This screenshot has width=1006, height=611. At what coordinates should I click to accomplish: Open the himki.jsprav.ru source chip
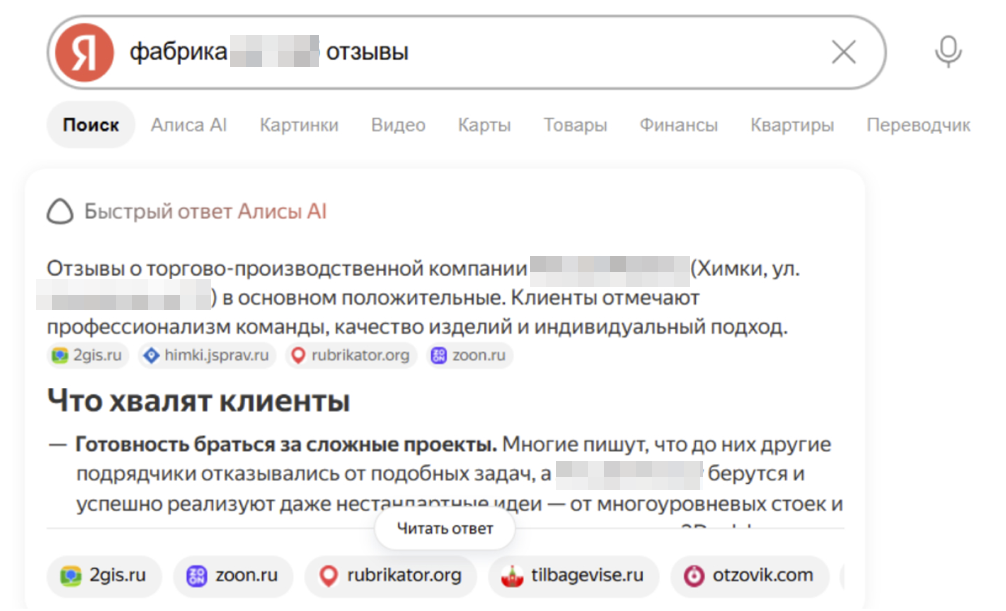(x=207, y=356)
